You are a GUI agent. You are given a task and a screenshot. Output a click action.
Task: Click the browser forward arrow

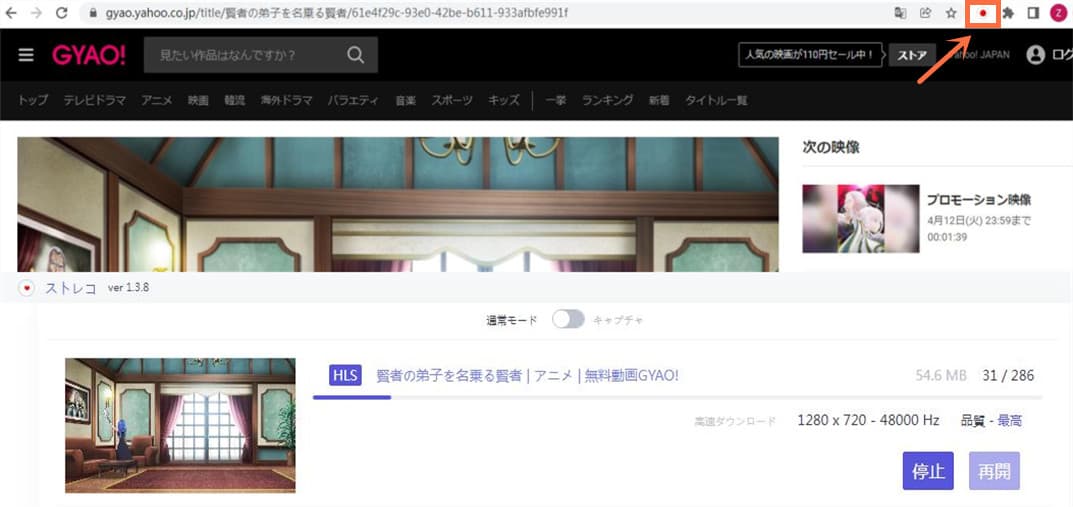pos(36,13)
